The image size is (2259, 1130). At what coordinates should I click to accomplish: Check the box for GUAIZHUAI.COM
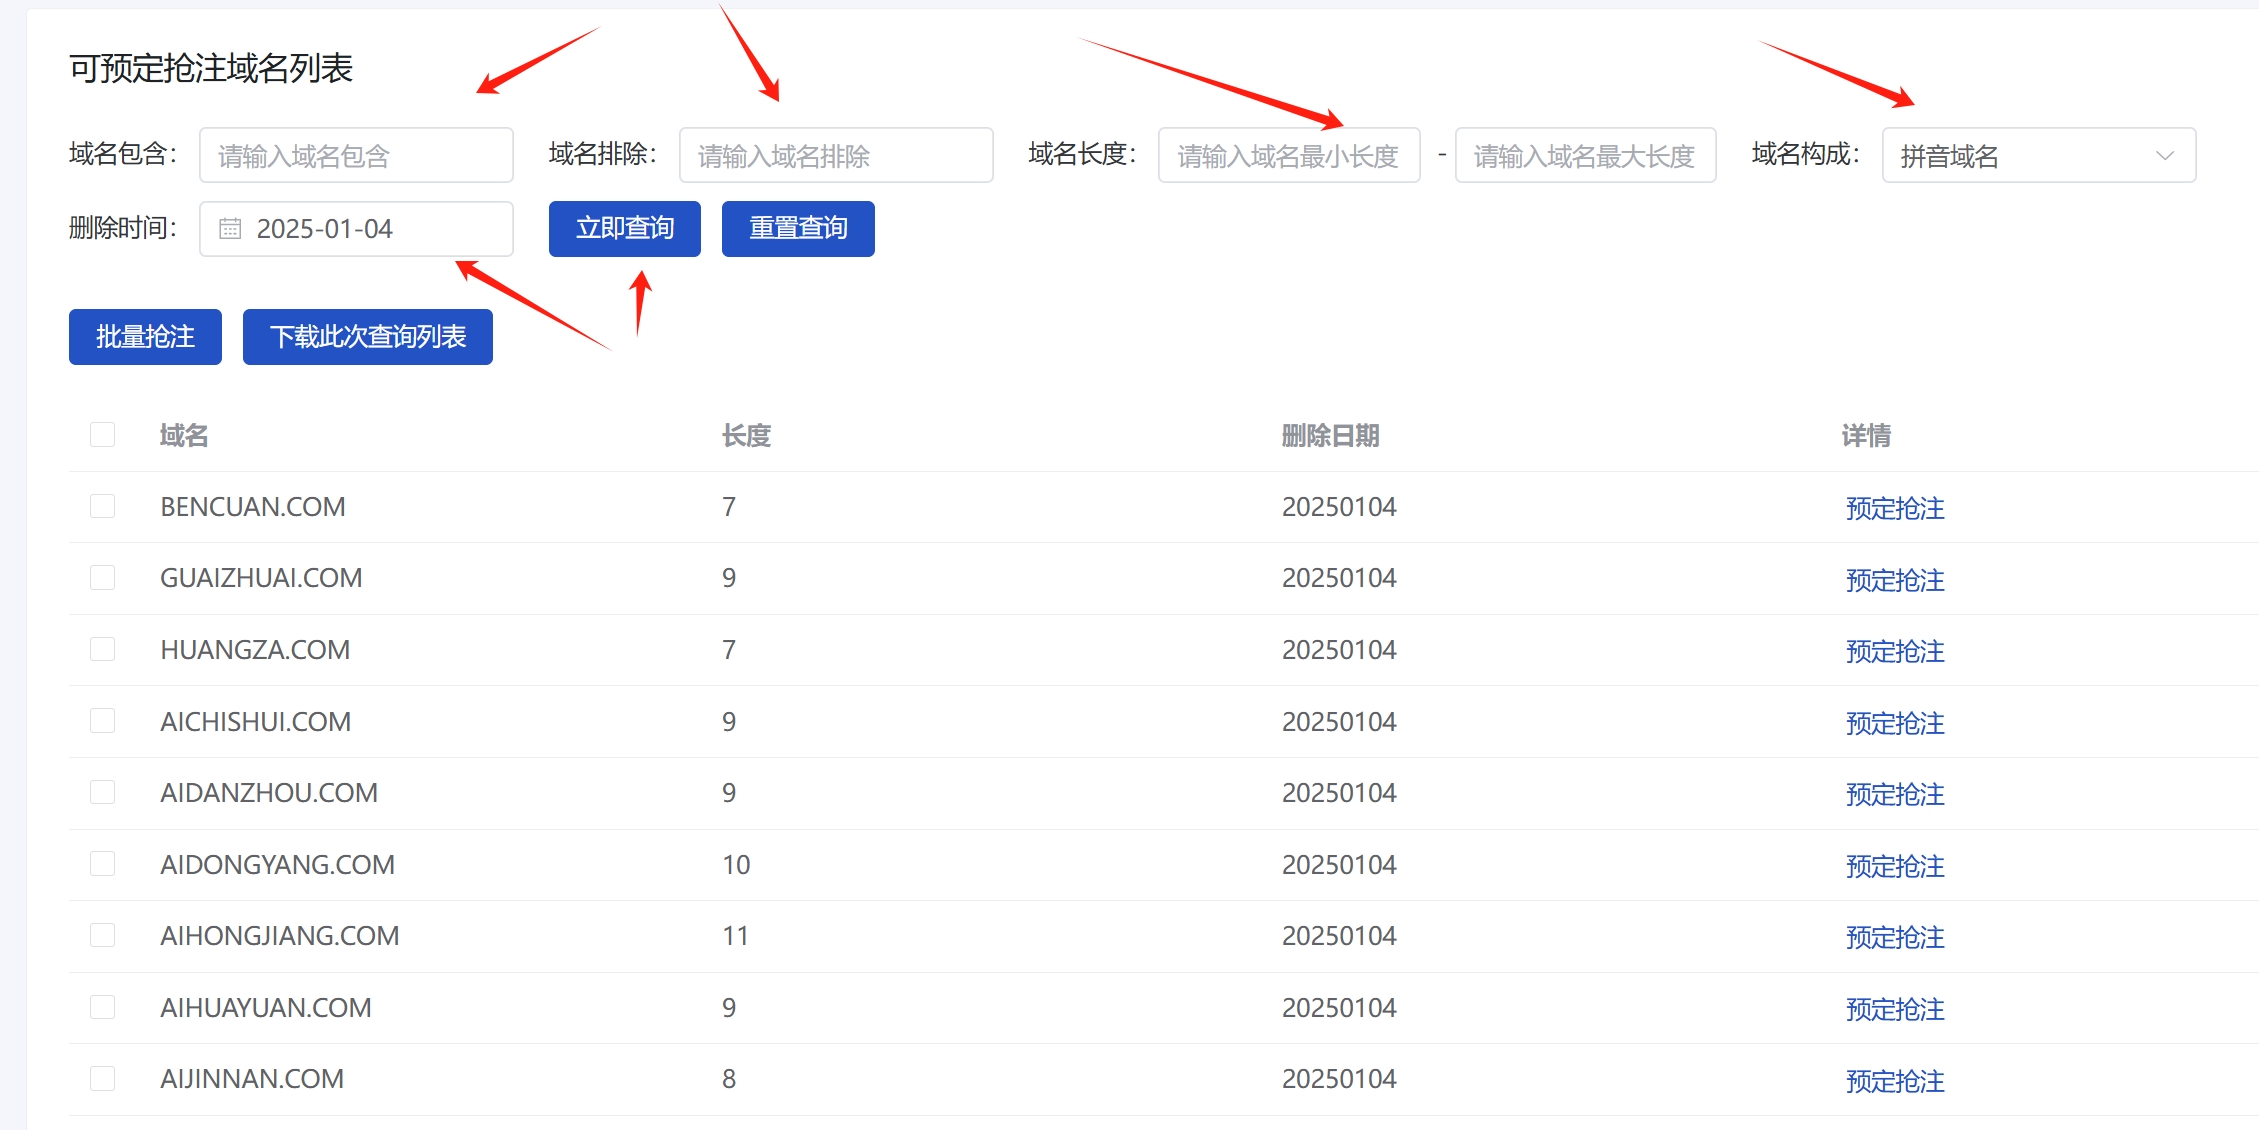[x=102, y=577]
